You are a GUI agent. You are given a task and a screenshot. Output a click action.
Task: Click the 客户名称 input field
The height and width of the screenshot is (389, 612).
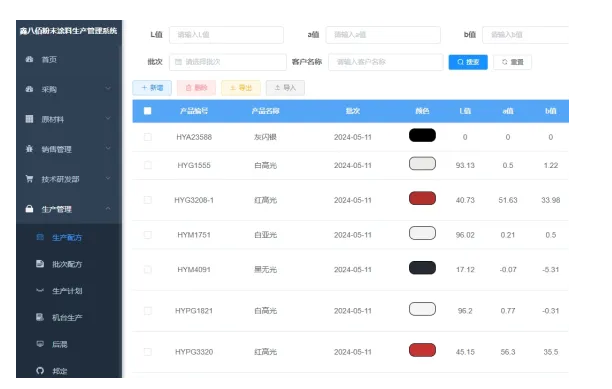386,62
